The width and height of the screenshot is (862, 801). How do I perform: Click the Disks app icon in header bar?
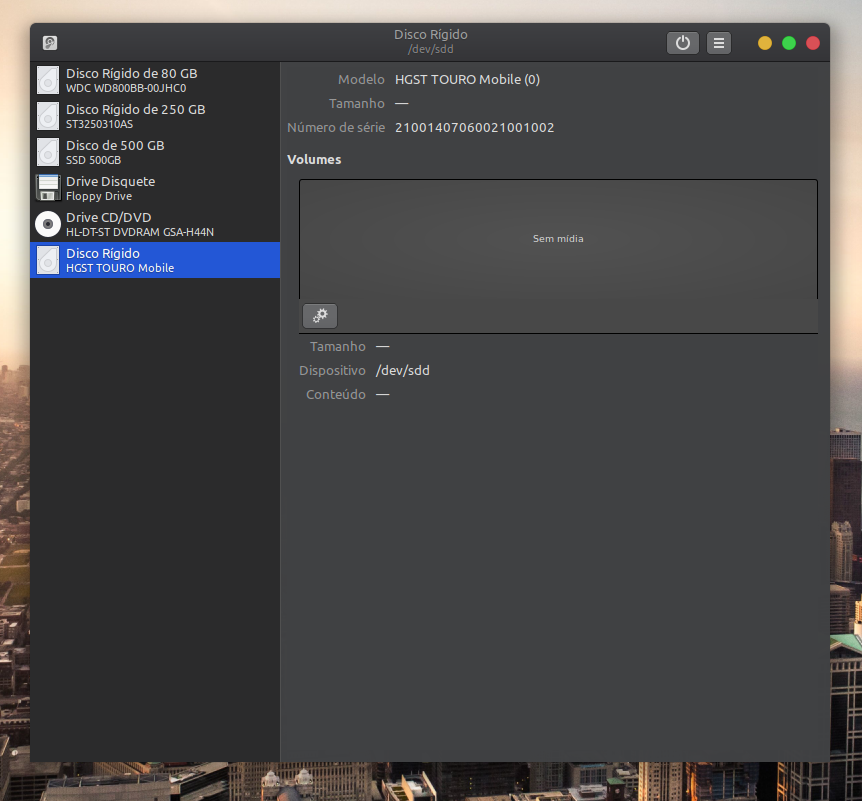coord(50,43)
